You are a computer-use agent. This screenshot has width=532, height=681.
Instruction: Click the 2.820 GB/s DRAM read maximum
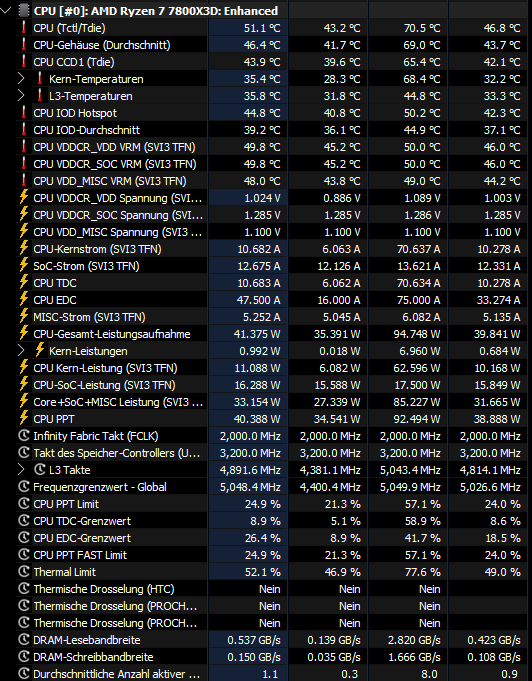pos(414,640)
